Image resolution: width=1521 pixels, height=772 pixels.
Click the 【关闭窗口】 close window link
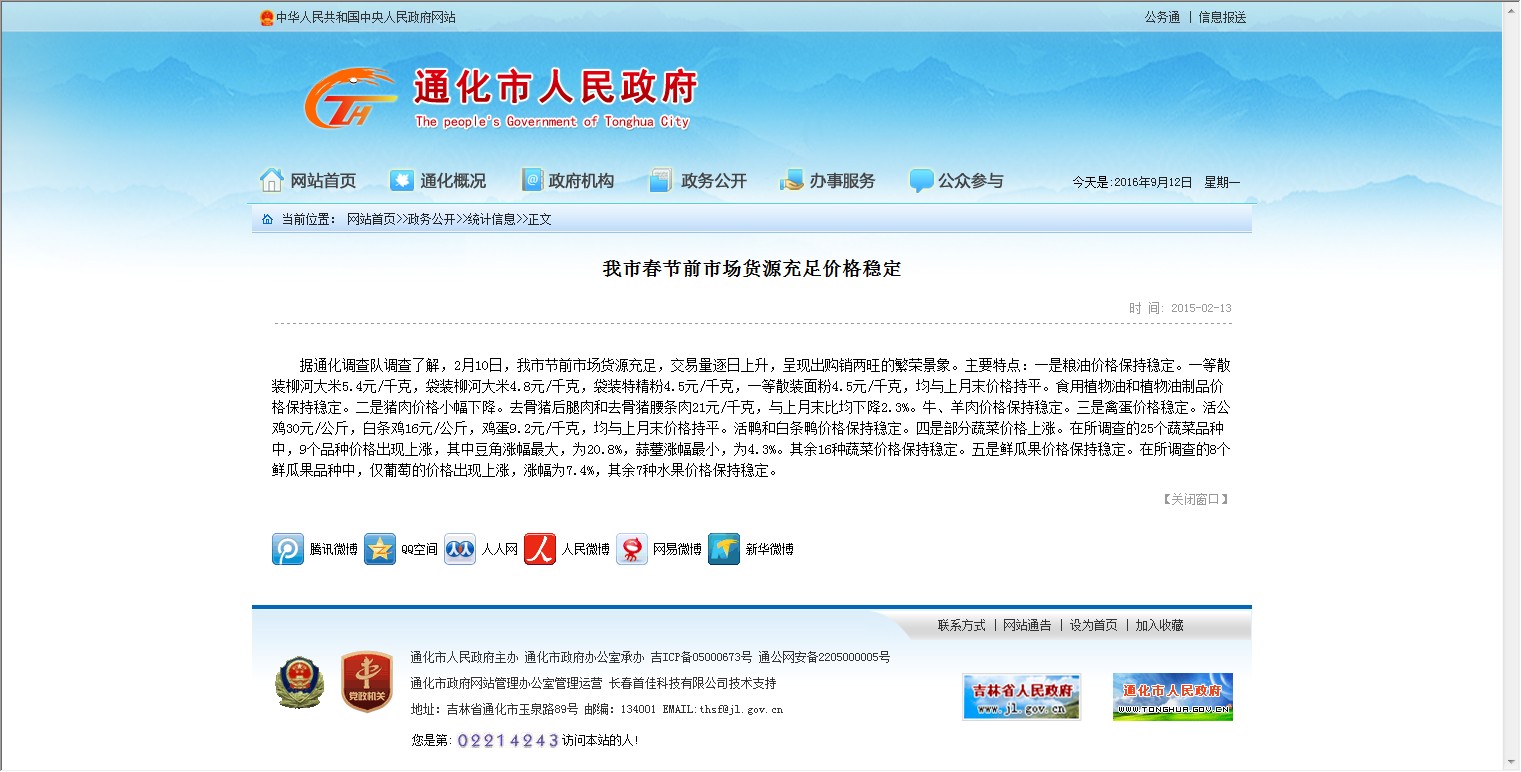point(1195,499)
